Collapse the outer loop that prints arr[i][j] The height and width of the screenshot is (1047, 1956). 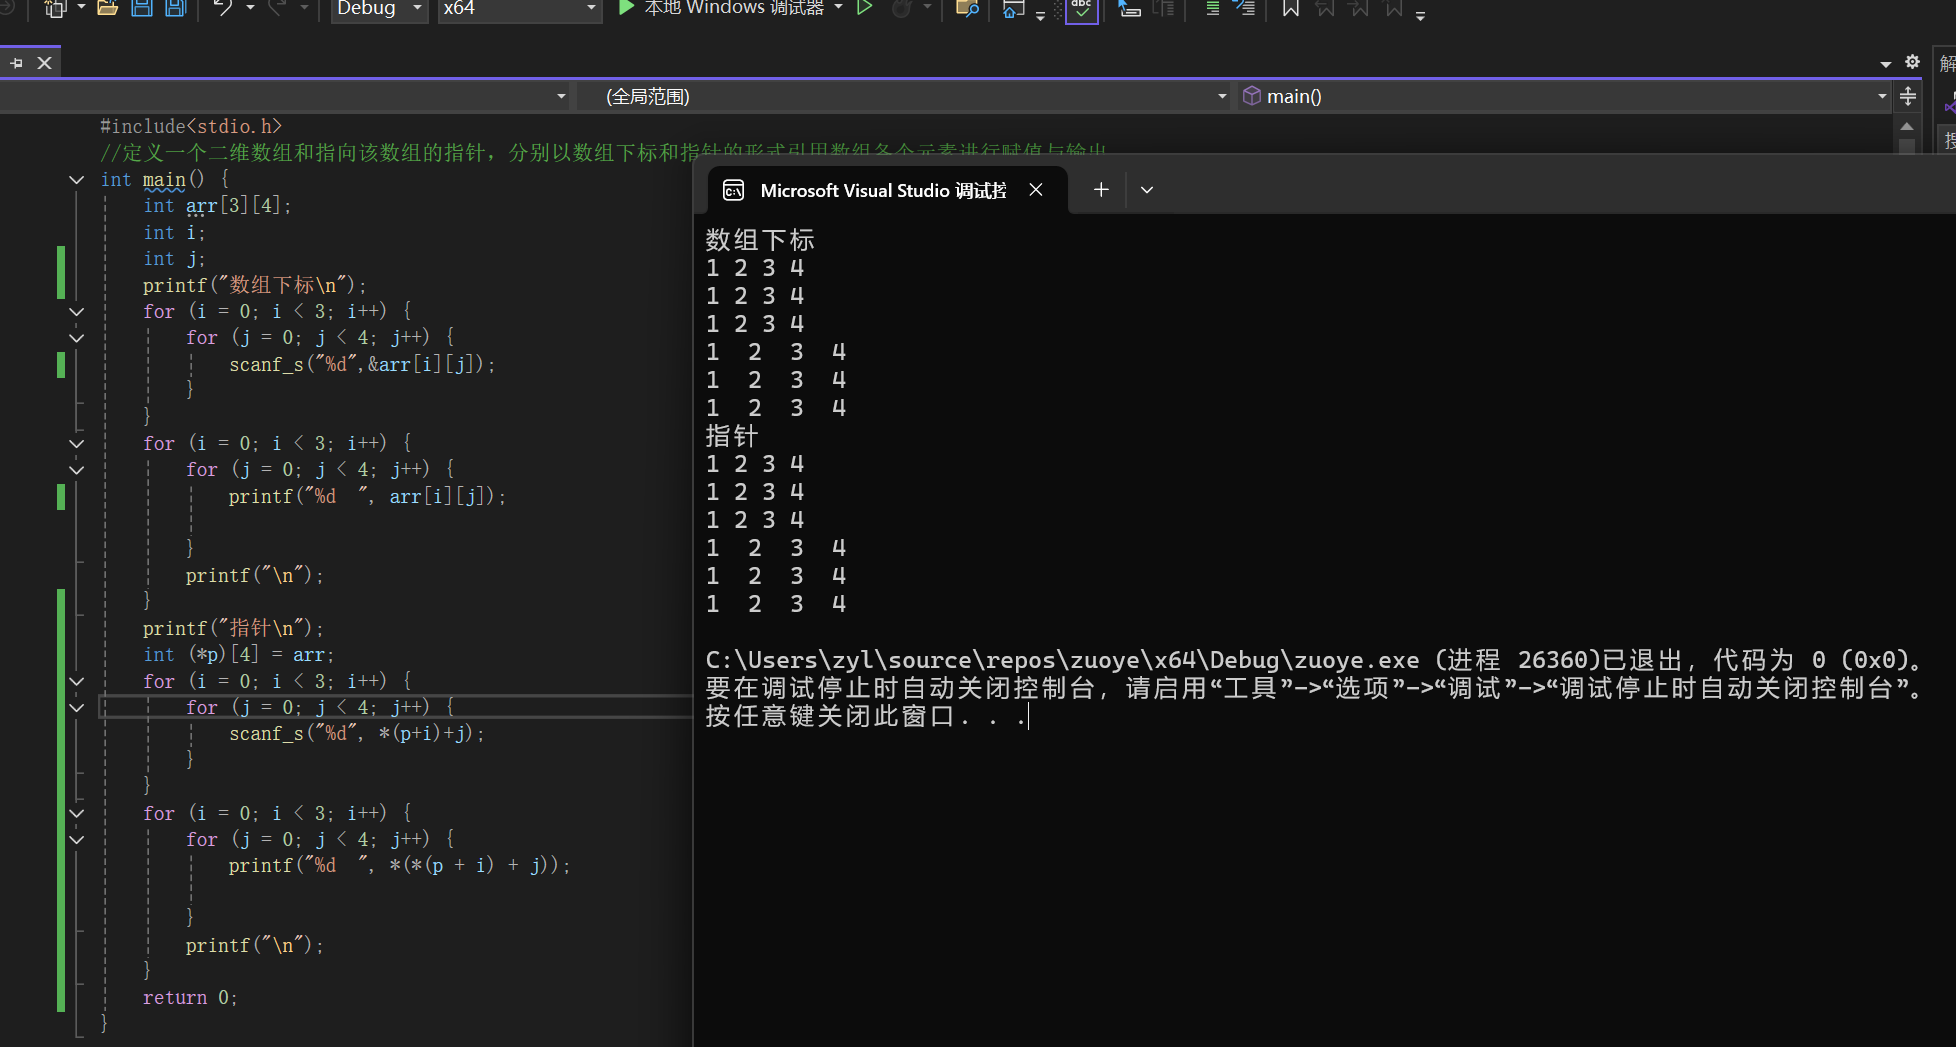point(77,444)
